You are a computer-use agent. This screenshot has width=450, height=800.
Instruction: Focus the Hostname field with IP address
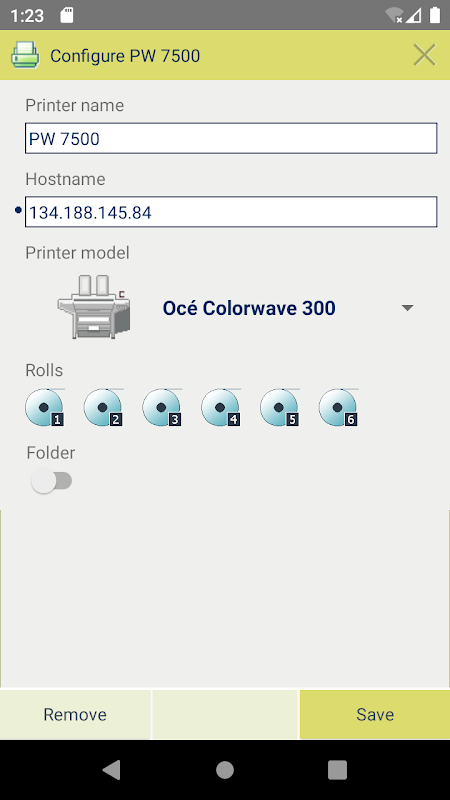[231, 212]
